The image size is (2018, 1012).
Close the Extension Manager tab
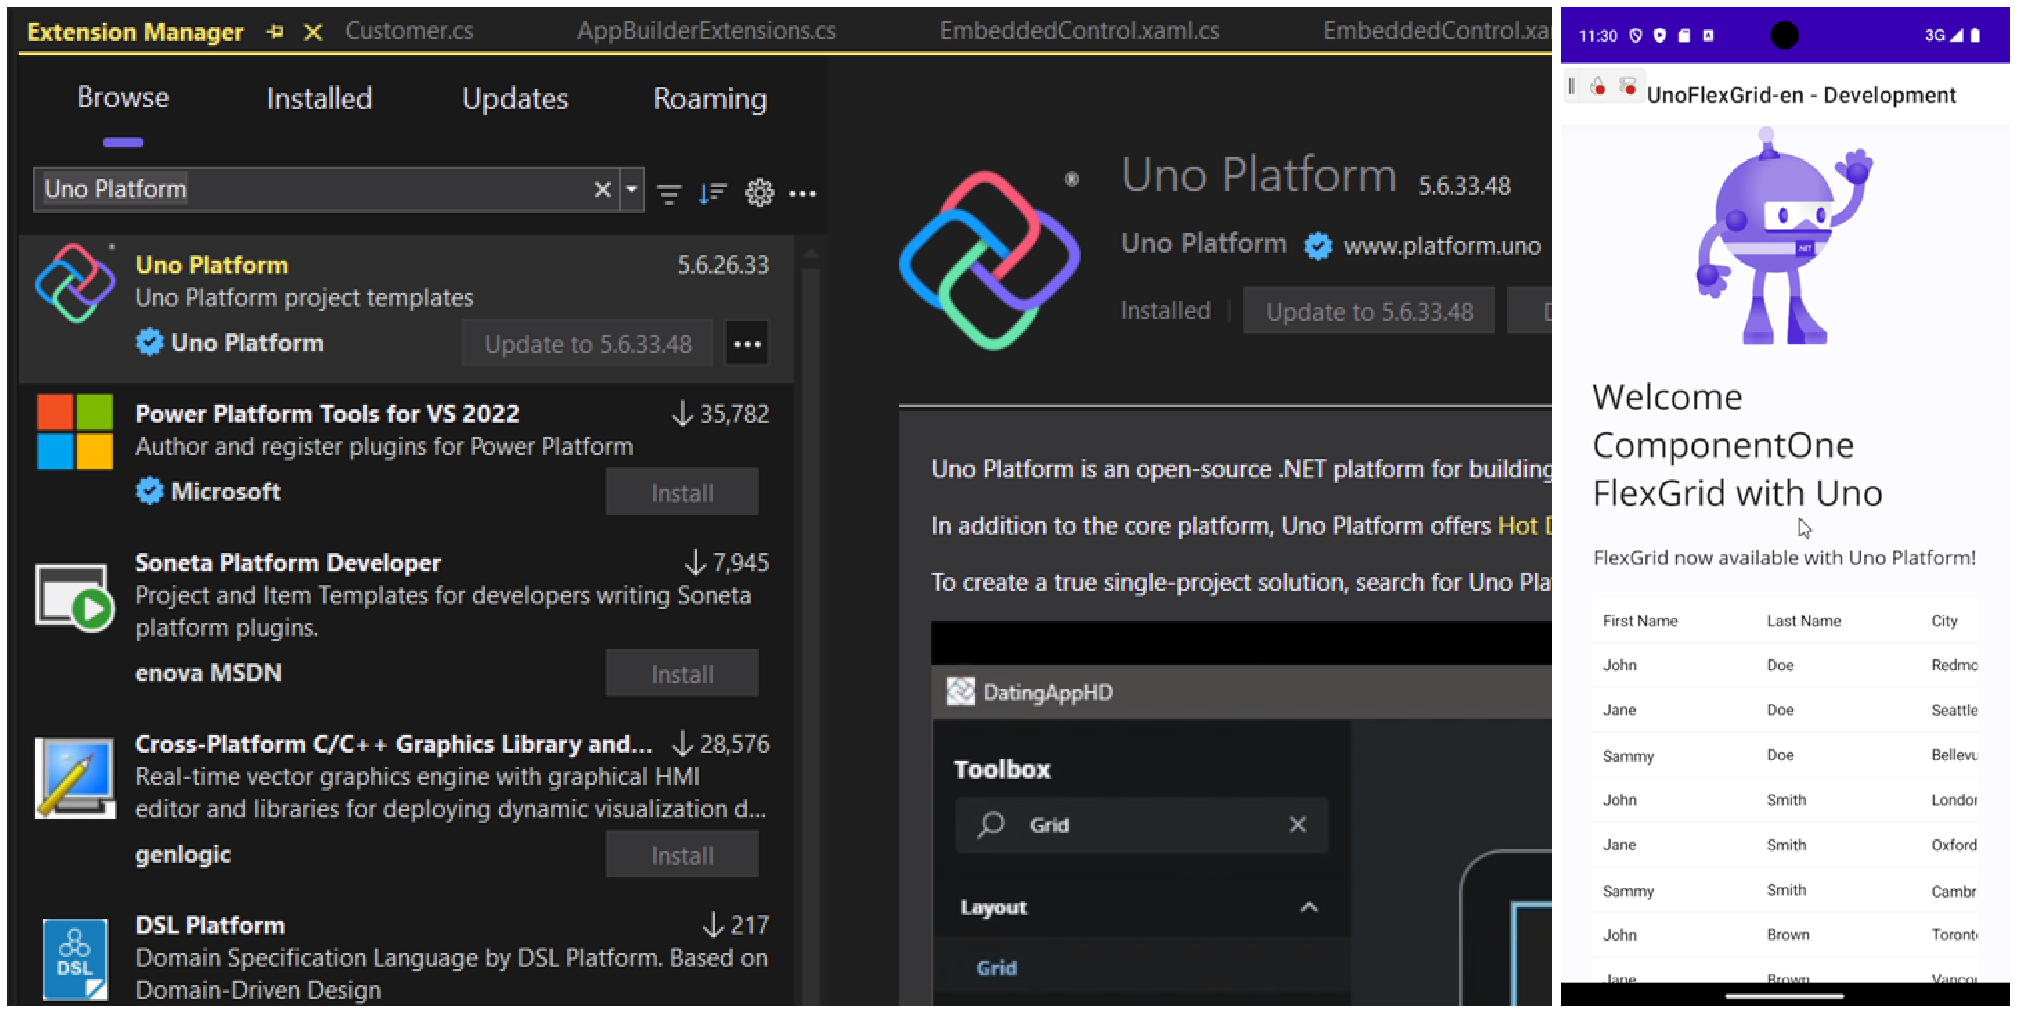312,32
